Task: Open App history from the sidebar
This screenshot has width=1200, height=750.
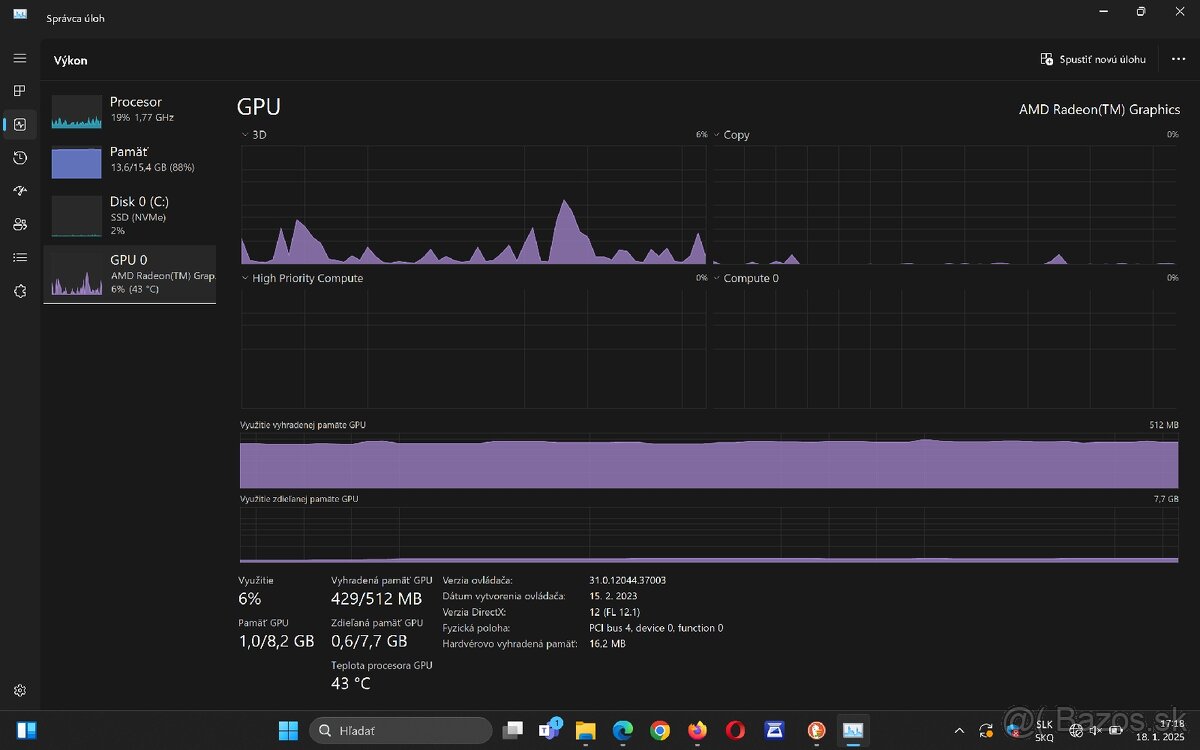Action: (x=20, y=158)
